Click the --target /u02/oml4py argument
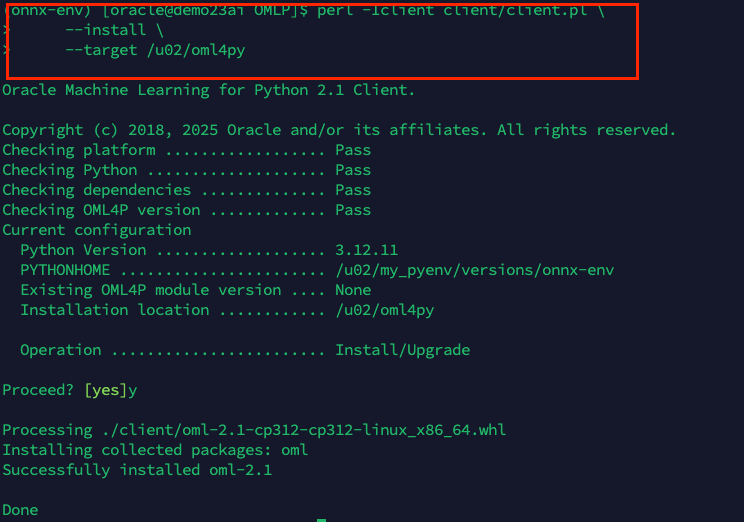 tap(155, 50)
